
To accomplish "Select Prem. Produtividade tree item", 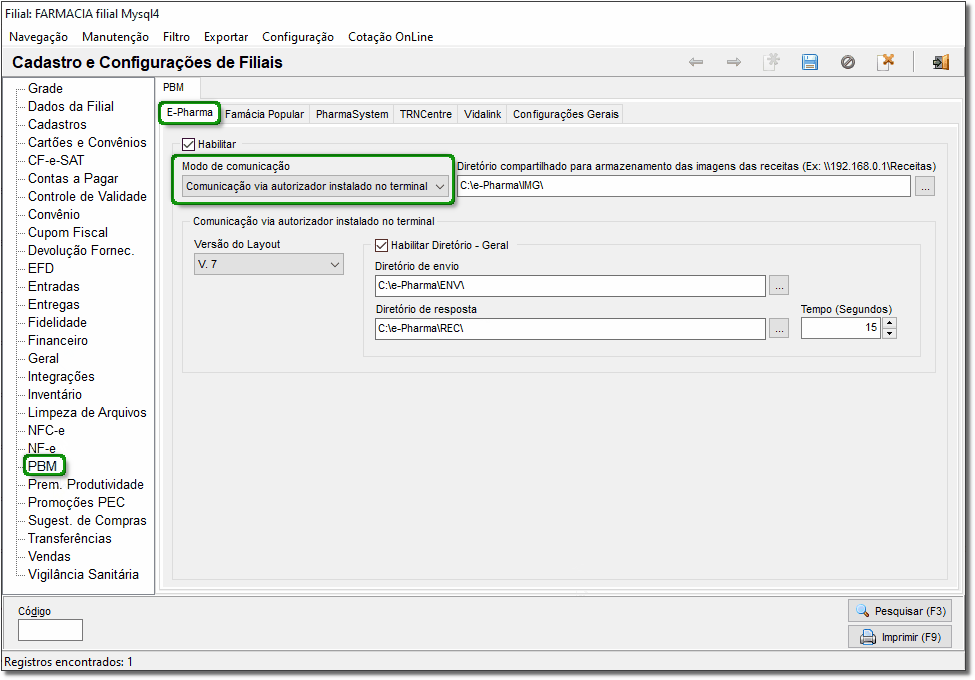I will [86, 485].
